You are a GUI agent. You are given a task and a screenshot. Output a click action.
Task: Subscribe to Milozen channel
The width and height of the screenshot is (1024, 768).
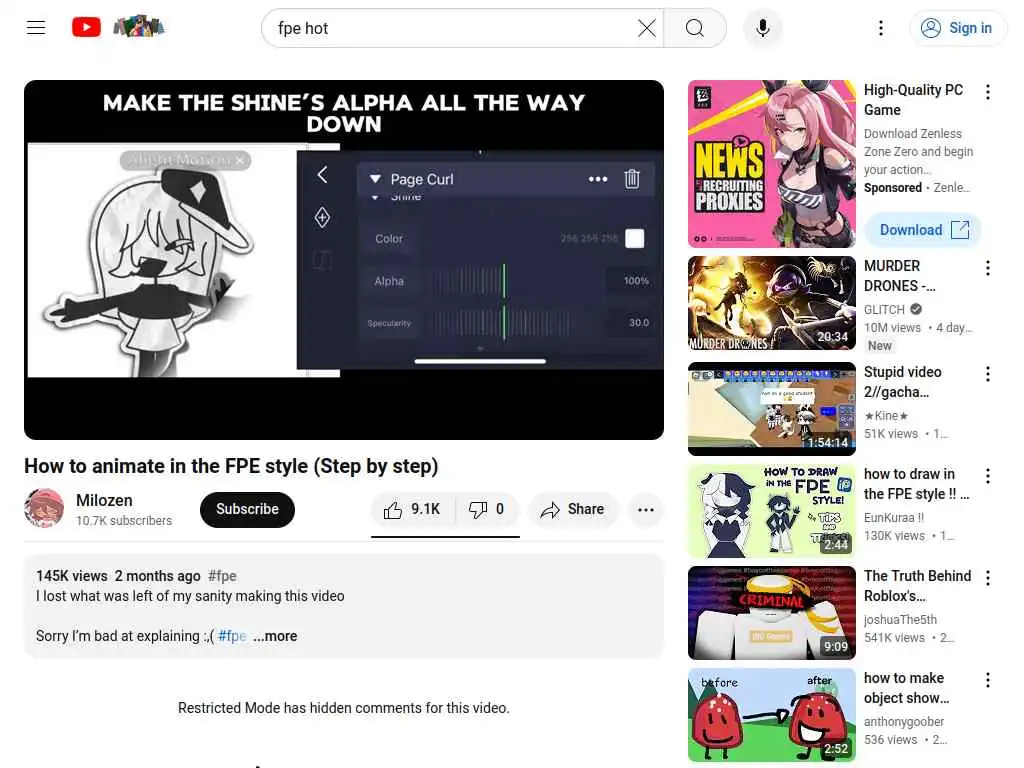click(x=248, y=509)
